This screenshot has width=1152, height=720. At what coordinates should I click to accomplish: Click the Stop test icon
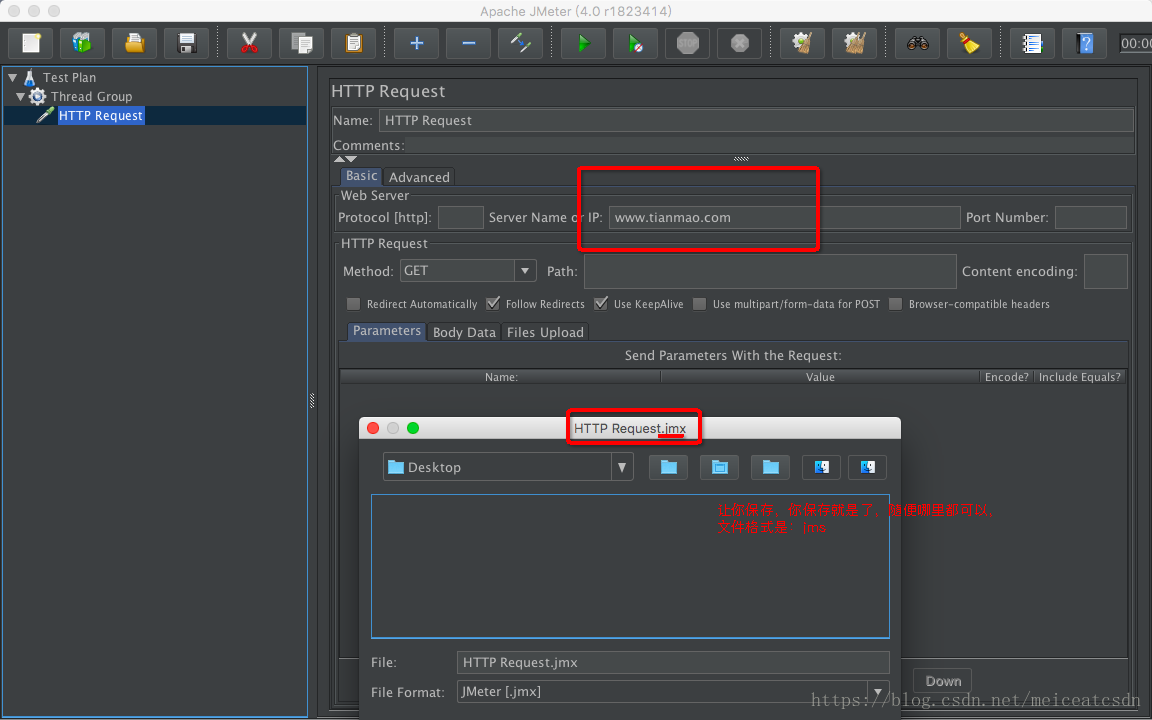pos(688,43)
